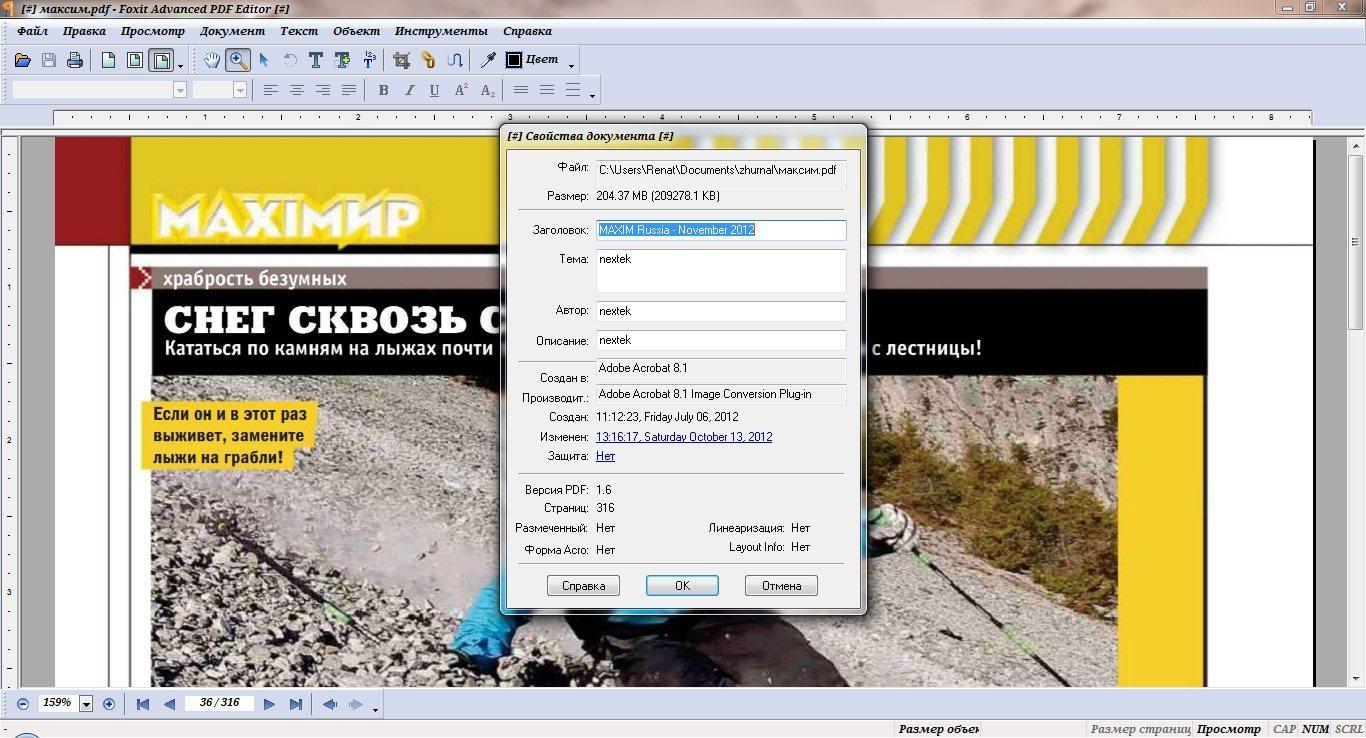Select the Text editing T tool
The height and width of the screenshot is (738, 1366).
click(x=316, y=61)
